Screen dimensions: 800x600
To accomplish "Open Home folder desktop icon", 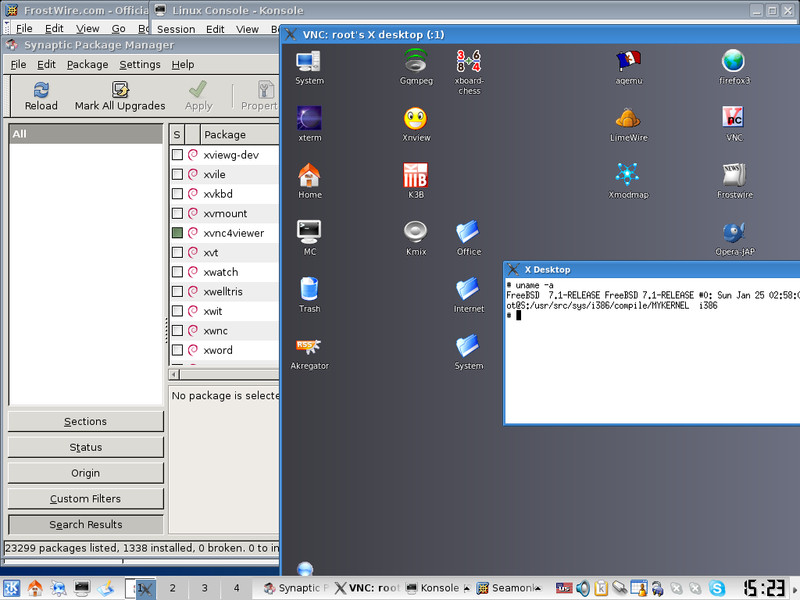I will pos(309,175).
